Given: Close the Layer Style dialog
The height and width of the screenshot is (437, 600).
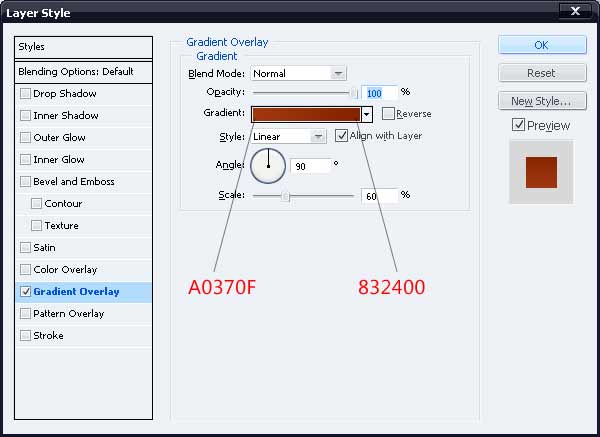Looking at the screenshot, I should pyautogui.click(x=575, y=12).
